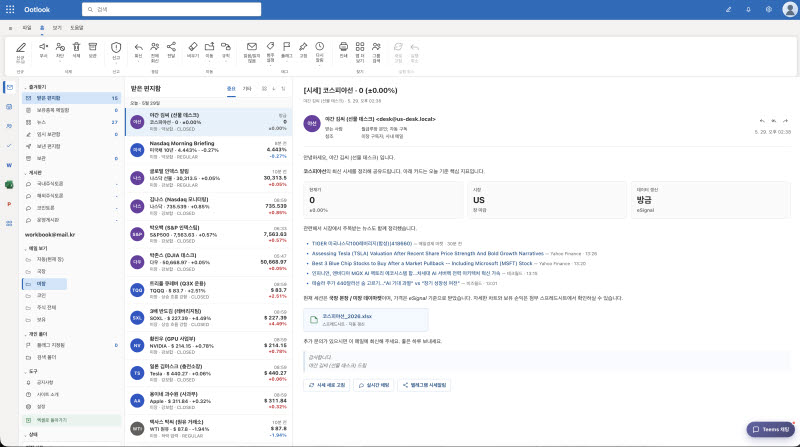Click the megaphone ignore icon in ribbon
Image resolution: width=800 pixels, height=447 pixels.
click(x=43, y=46)
